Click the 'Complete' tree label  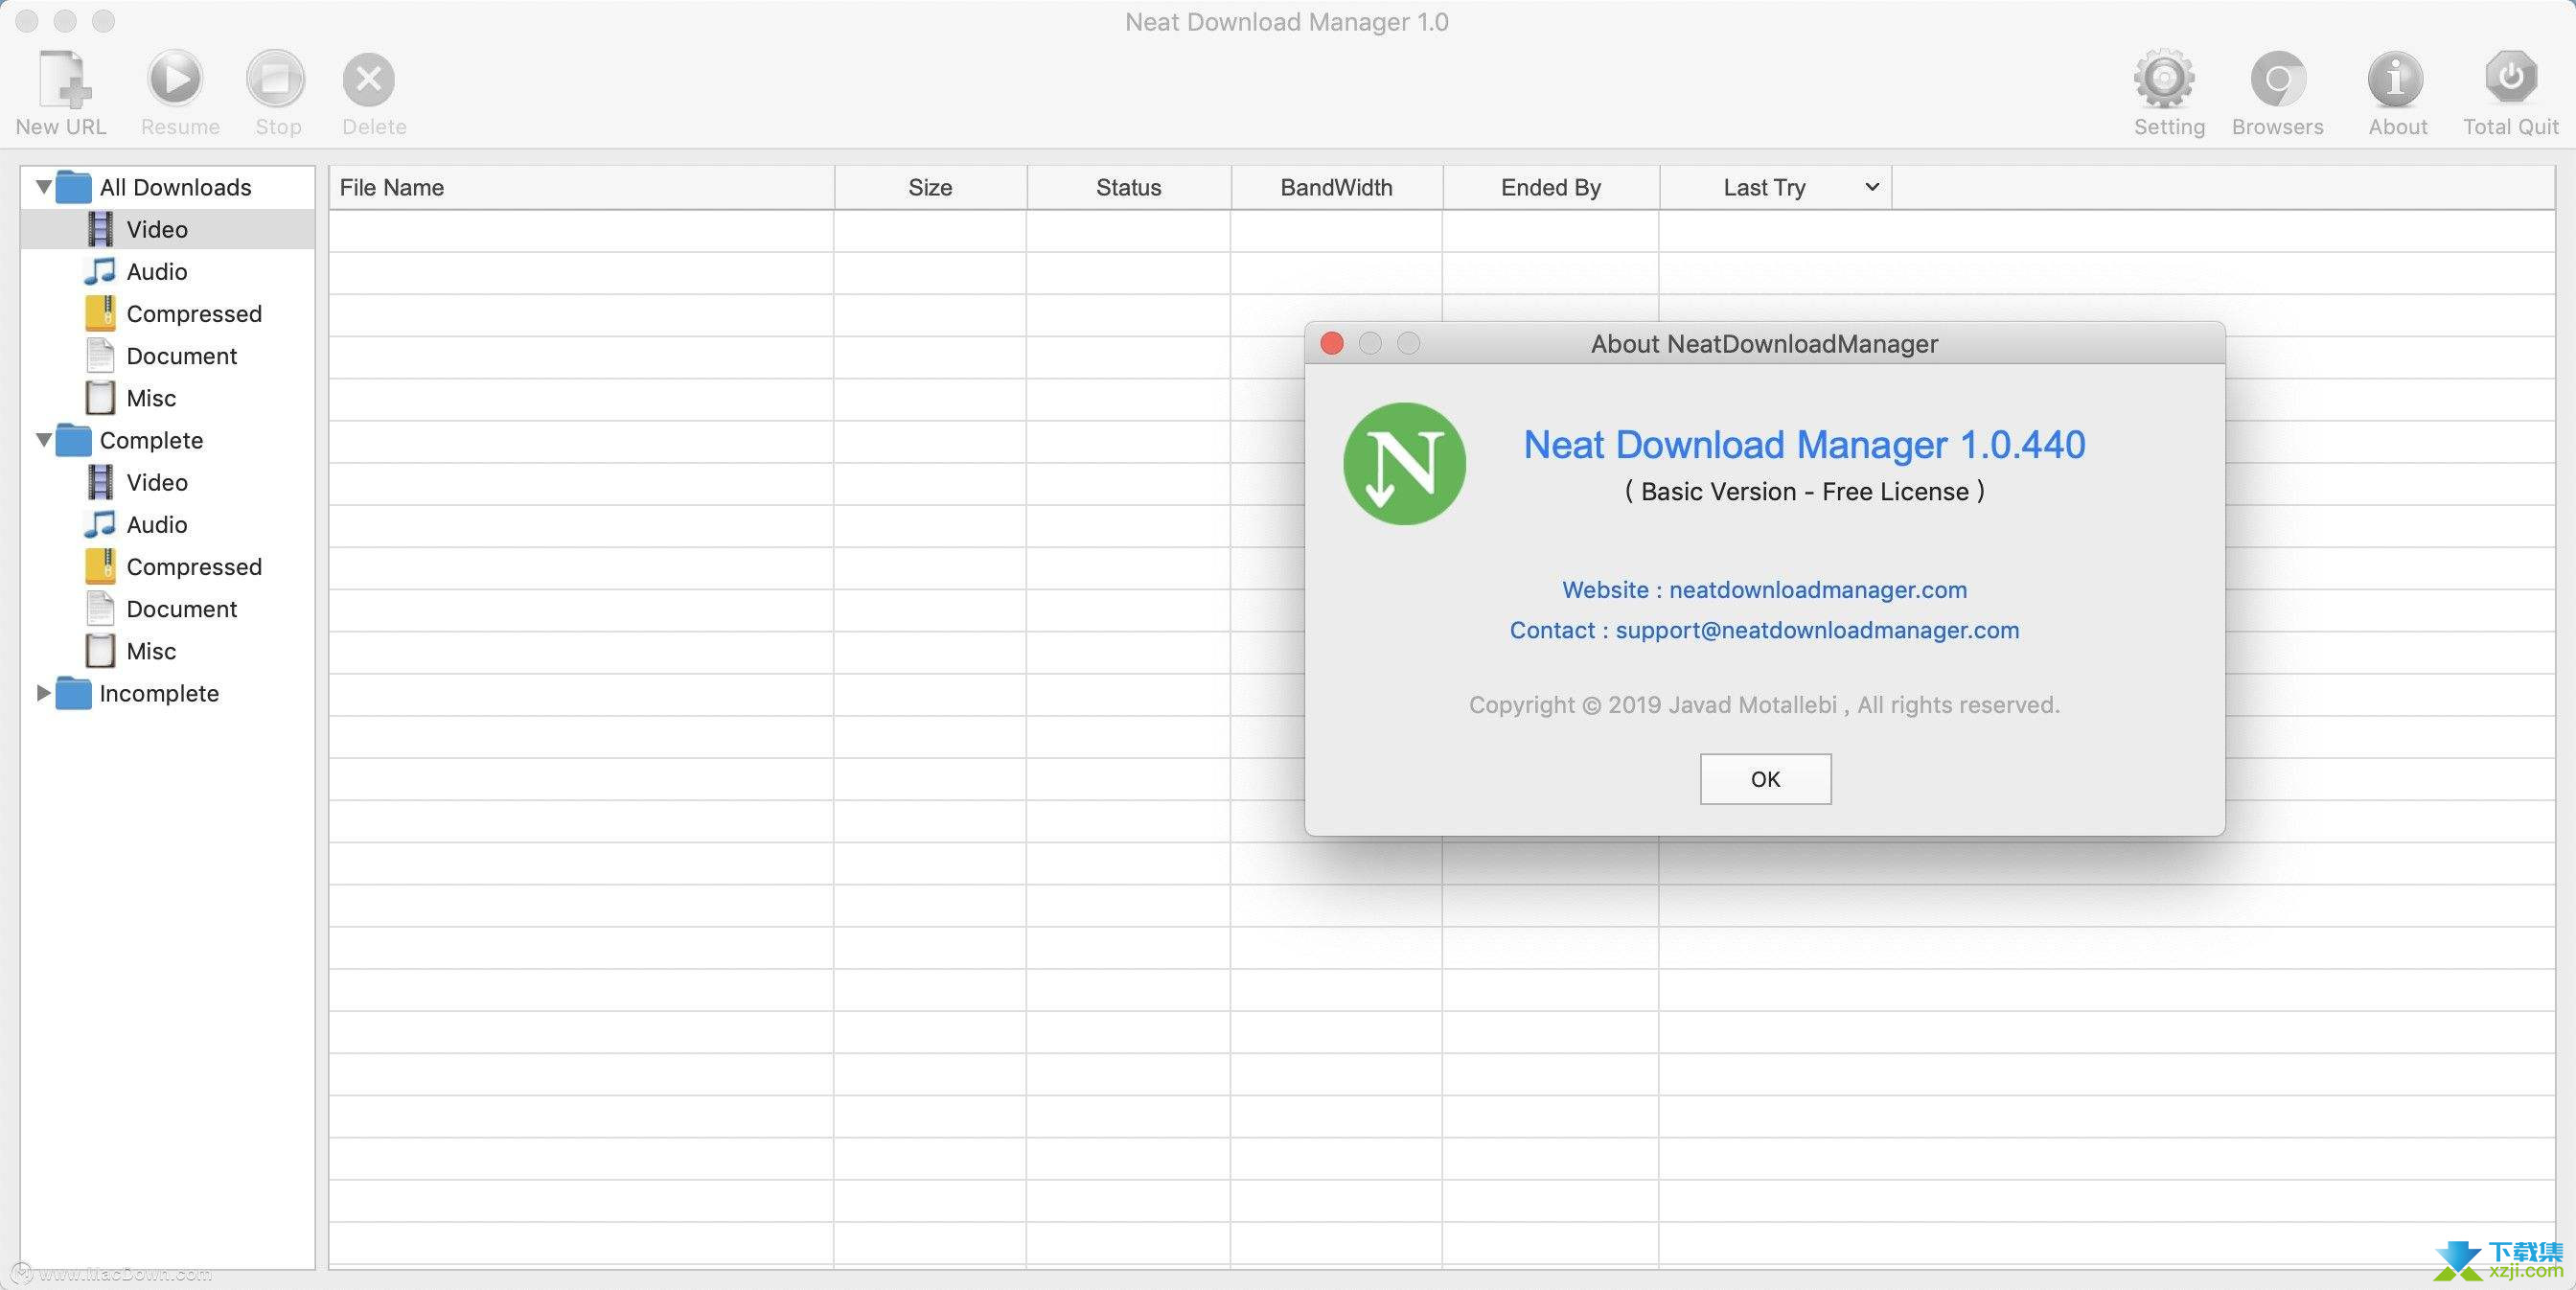coord(151,440)
